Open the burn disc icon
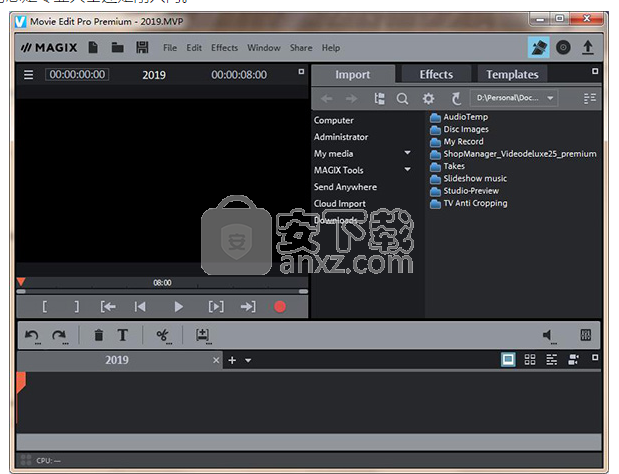 (x=563, y=48)
